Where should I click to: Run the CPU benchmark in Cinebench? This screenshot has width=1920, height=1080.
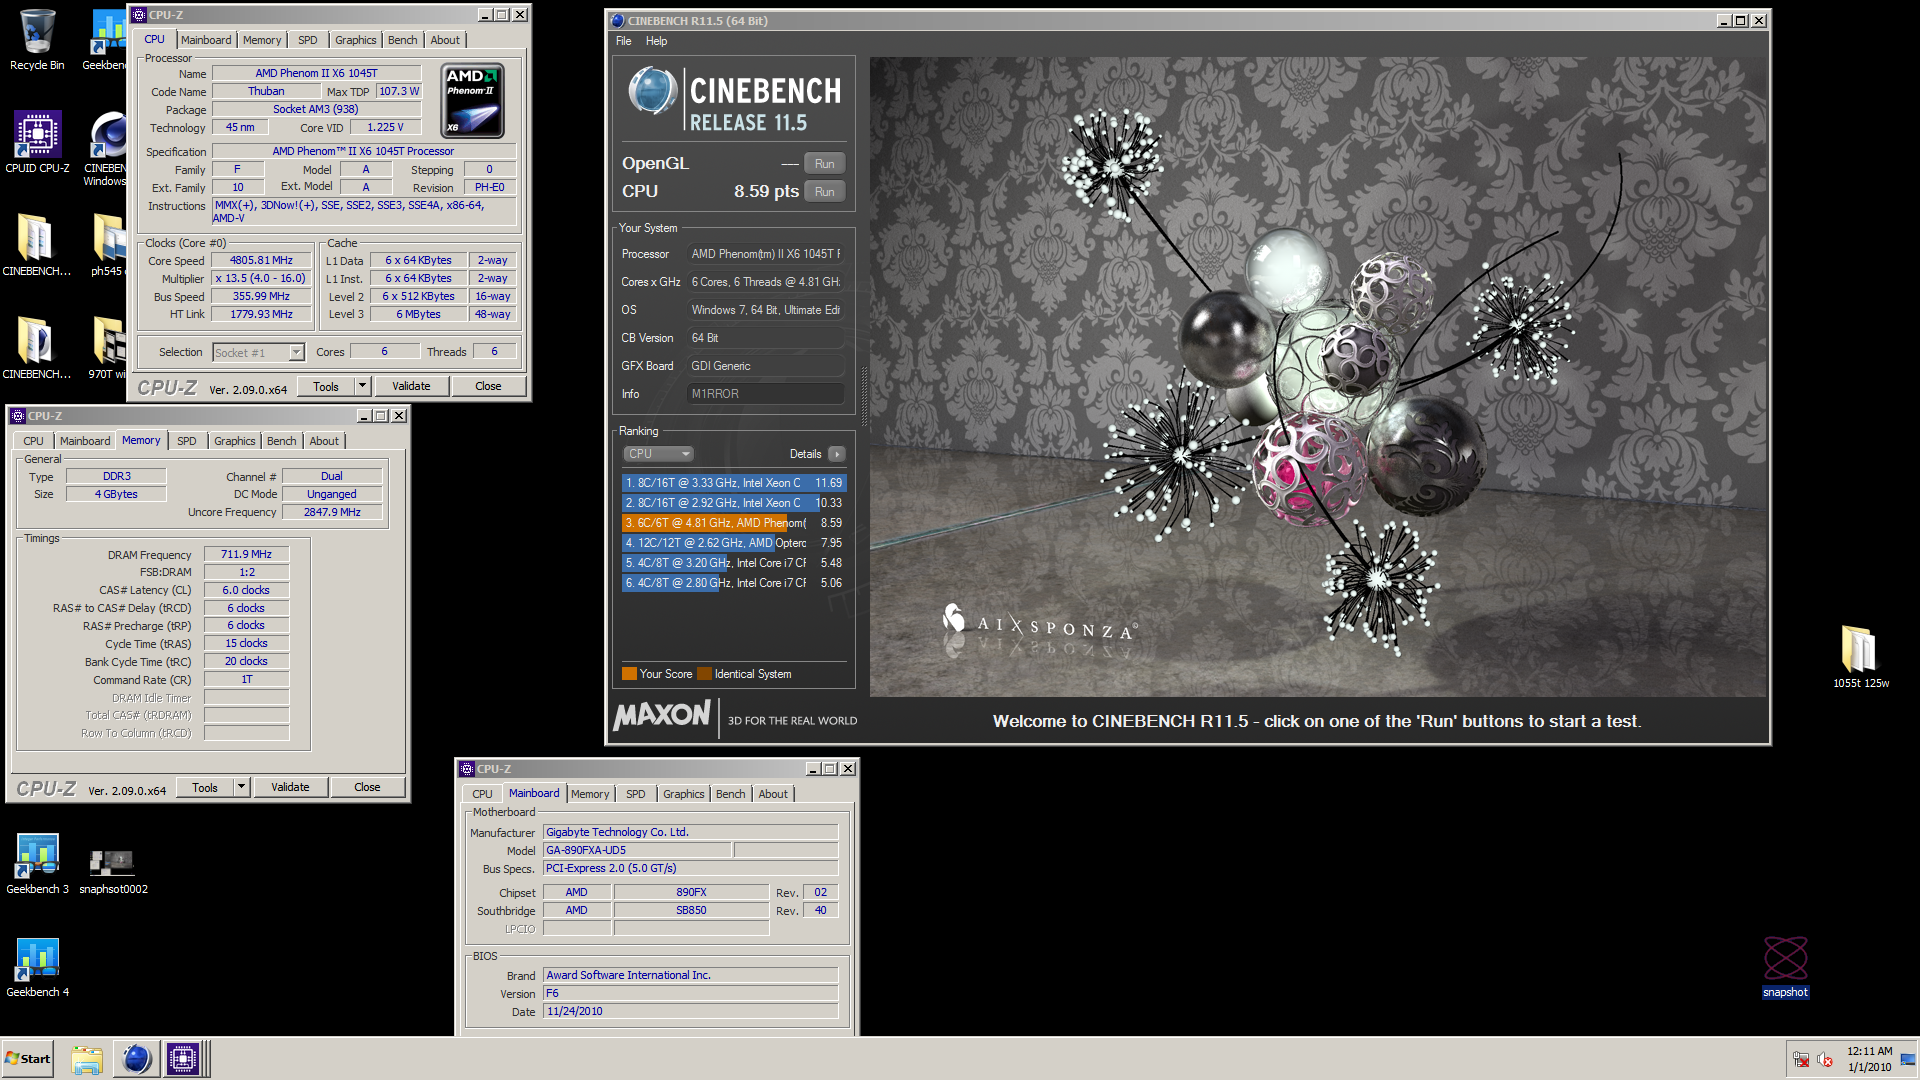(x=825, y=192)
